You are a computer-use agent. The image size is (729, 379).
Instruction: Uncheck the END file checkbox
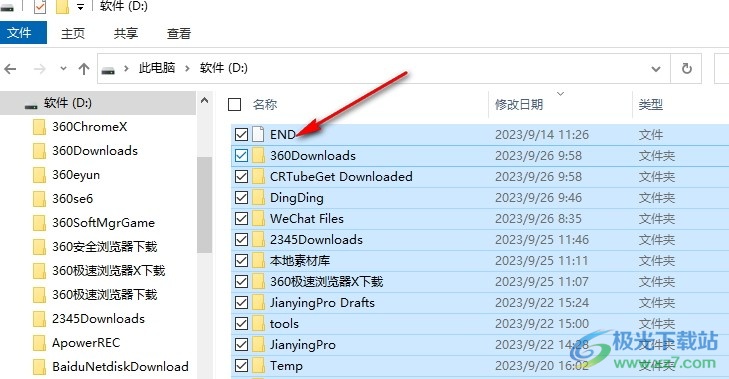[241, 134]
